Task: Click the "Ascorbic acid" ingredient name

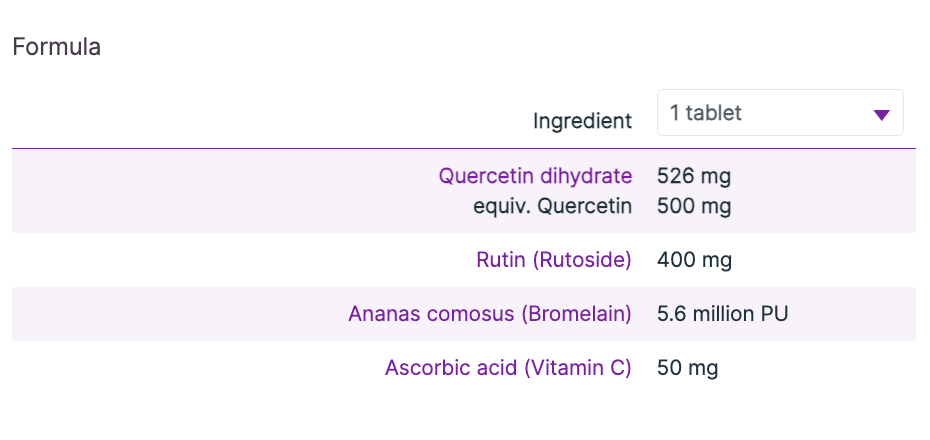Action: (x=450, y=368)
